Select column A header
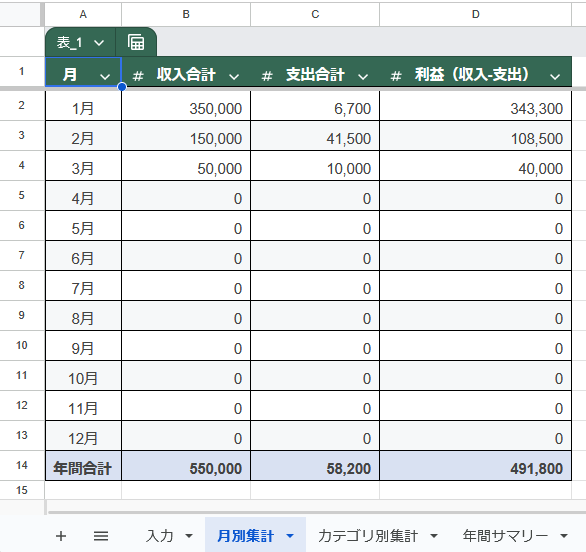 pyautogui.click(x=83, y=14)
